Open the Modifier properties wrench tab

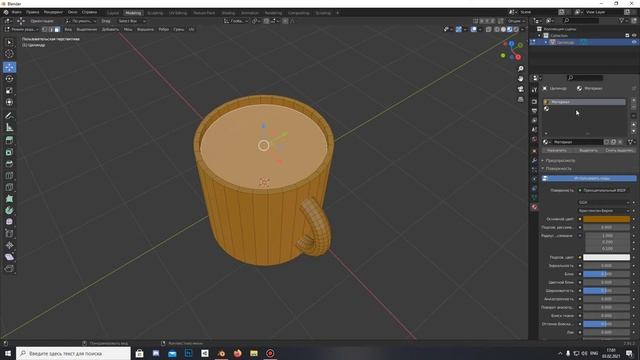pos(534,160)
